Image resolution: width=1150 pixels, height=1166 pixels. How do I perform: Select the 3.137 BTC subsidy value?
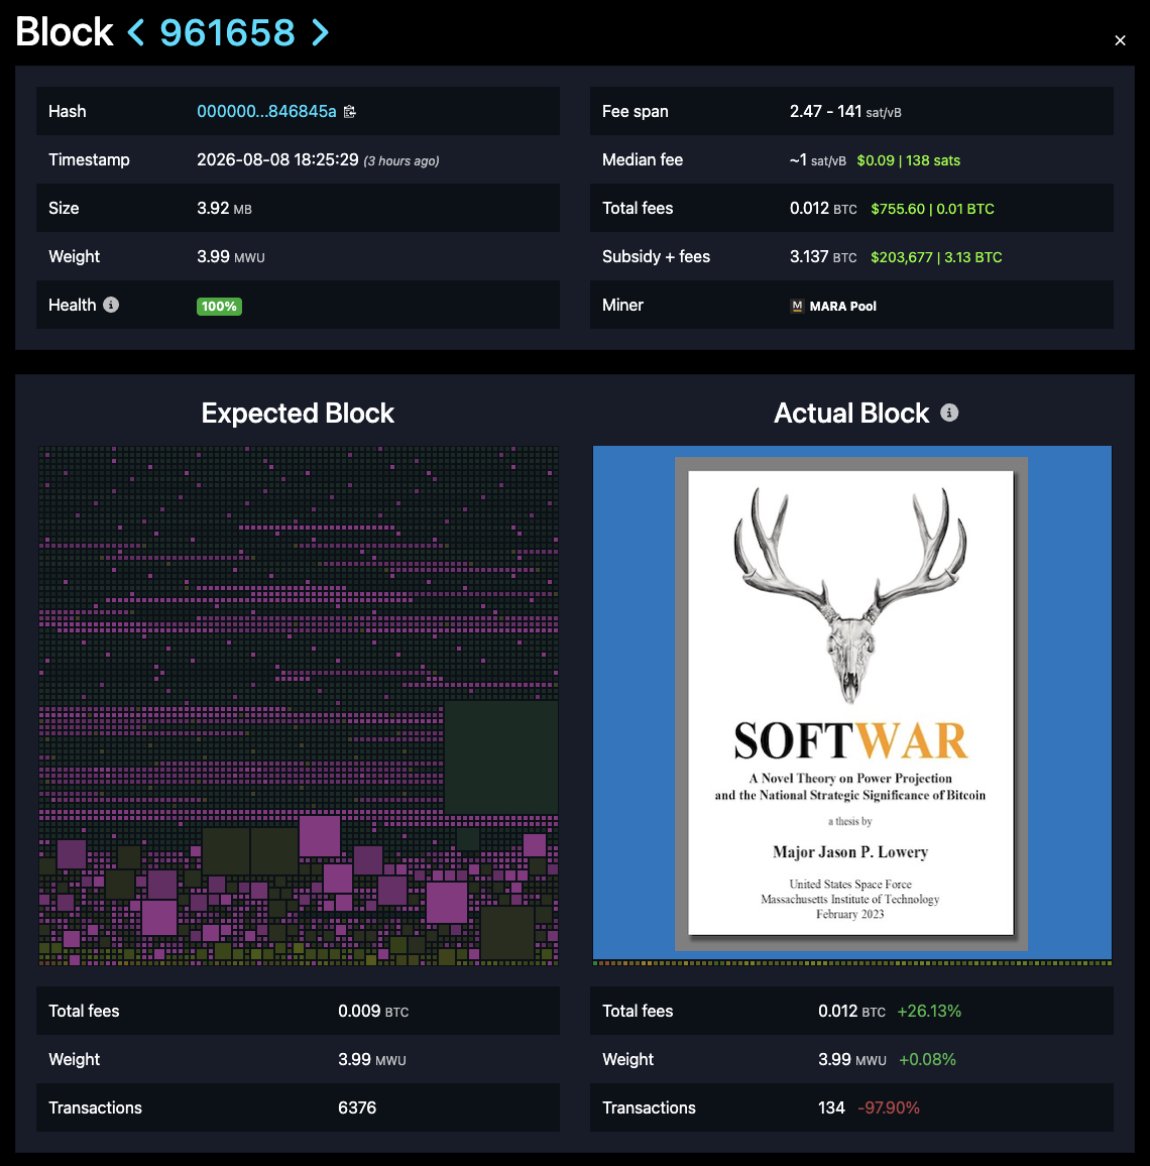tap(823, 257)
